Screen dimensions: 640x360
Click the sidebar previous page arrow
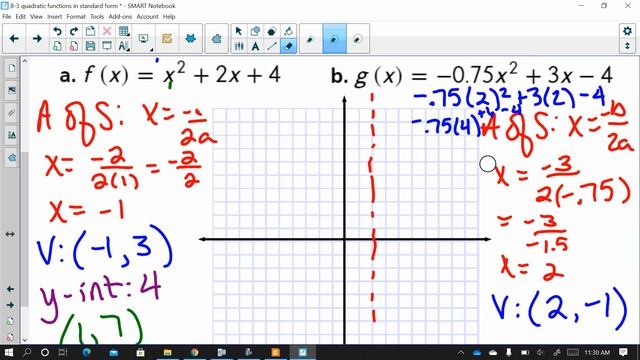pyautogui.click(x=10, y=289)
